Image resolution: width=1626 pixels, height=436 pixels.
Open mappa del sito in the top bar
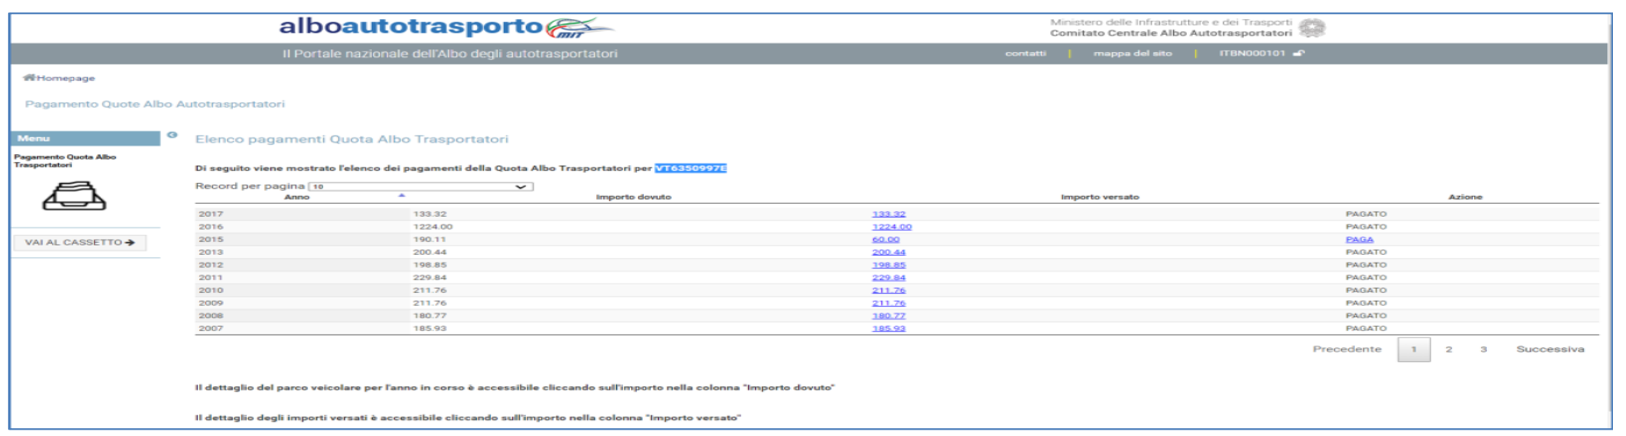pyautogui.click(x=1132, y=54)
